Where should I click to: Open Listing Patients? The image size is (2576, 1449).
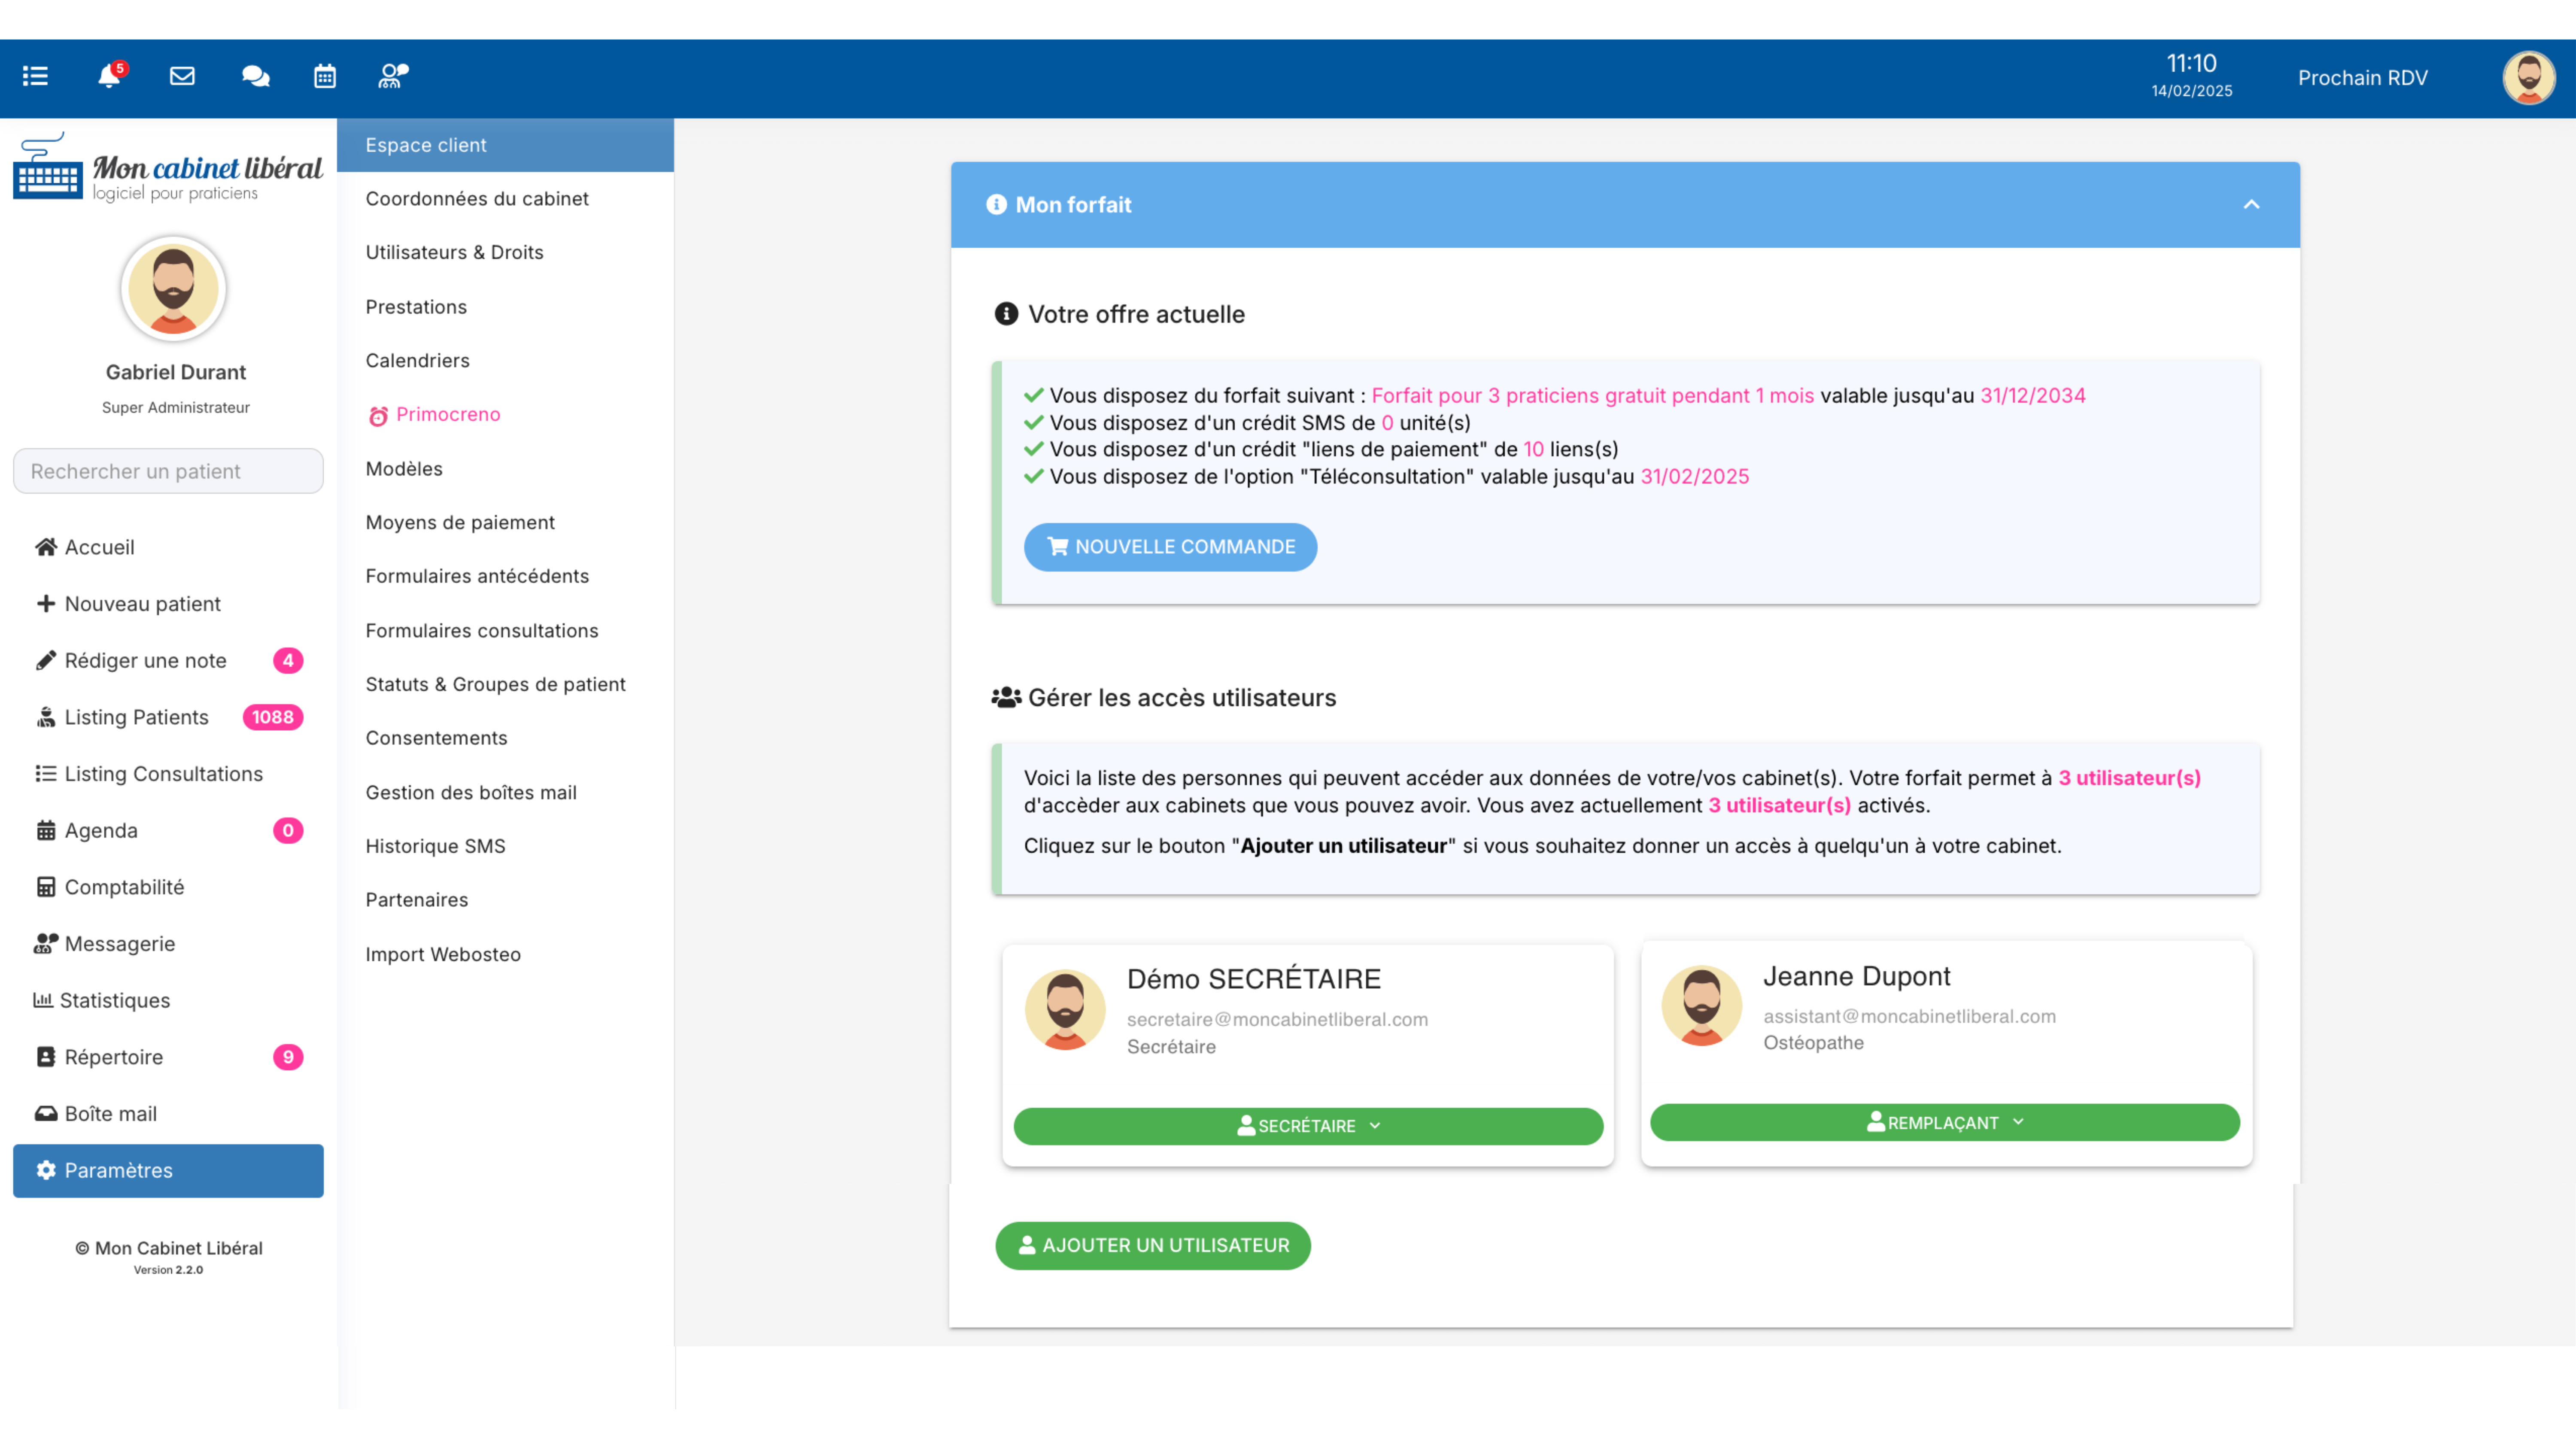coord(168,717)
